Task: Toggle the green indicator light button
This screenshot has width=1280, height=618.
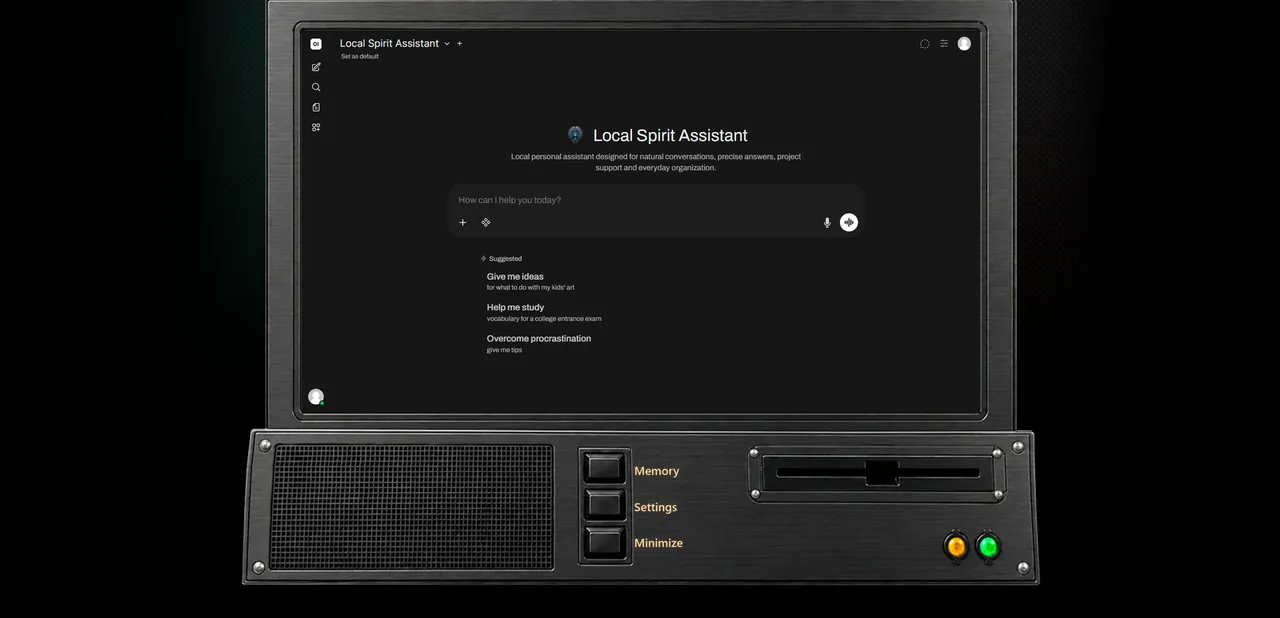Action: [x=988, y=547]
